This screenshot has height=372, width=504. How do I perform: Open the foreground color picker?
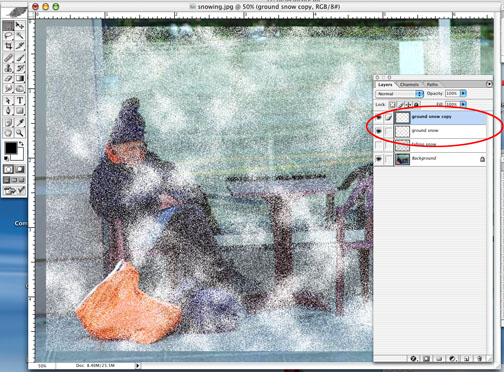pyautogui.click(x=10, y=148)
